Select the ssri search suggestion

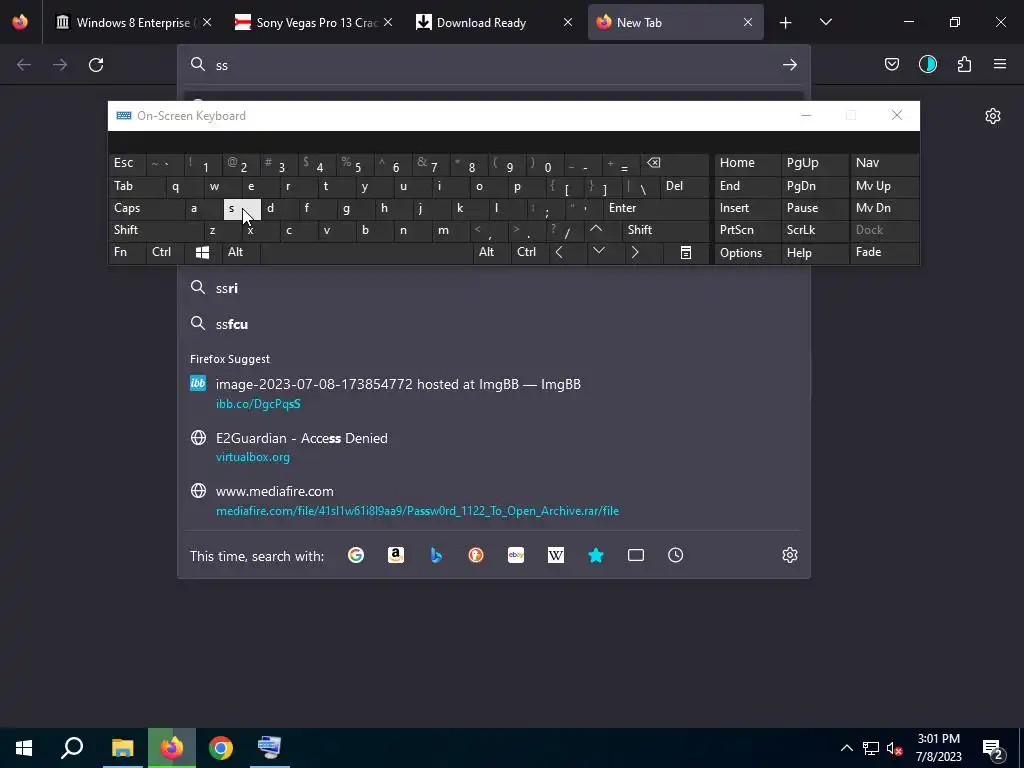493,288
